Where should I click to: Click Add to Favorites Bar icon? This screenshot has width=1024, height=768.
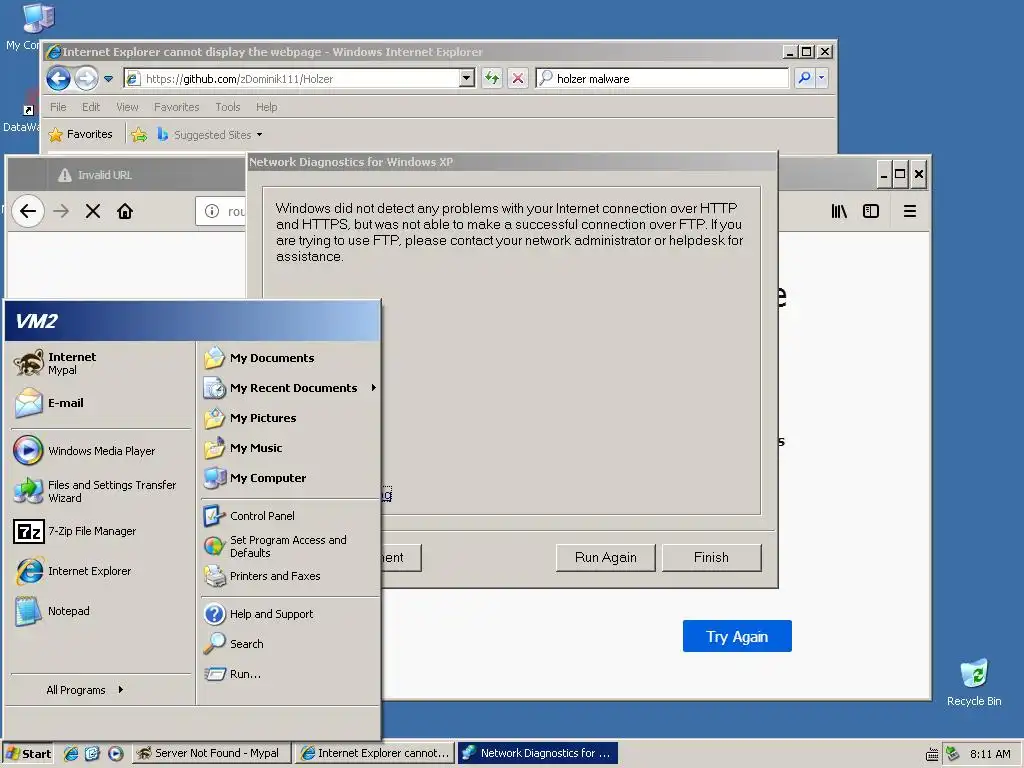point(138,135)
